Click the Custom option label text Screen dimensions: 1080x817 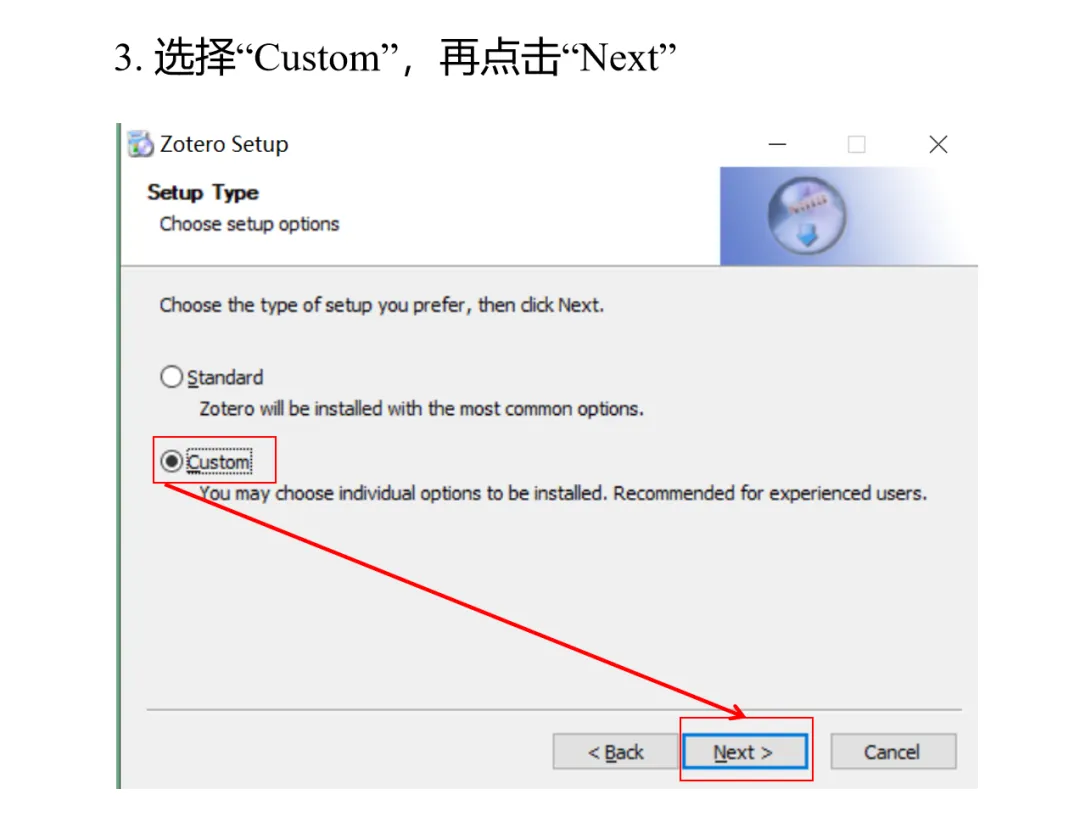point(219,462)
